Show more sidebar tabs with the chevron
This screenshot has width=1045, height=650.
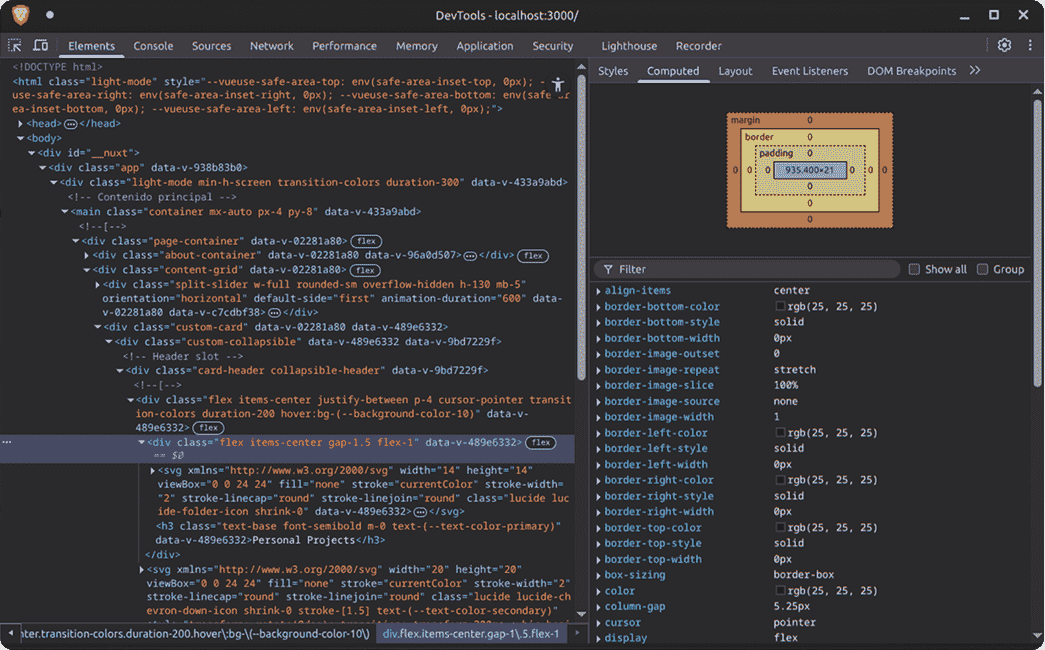pos(975,71)
